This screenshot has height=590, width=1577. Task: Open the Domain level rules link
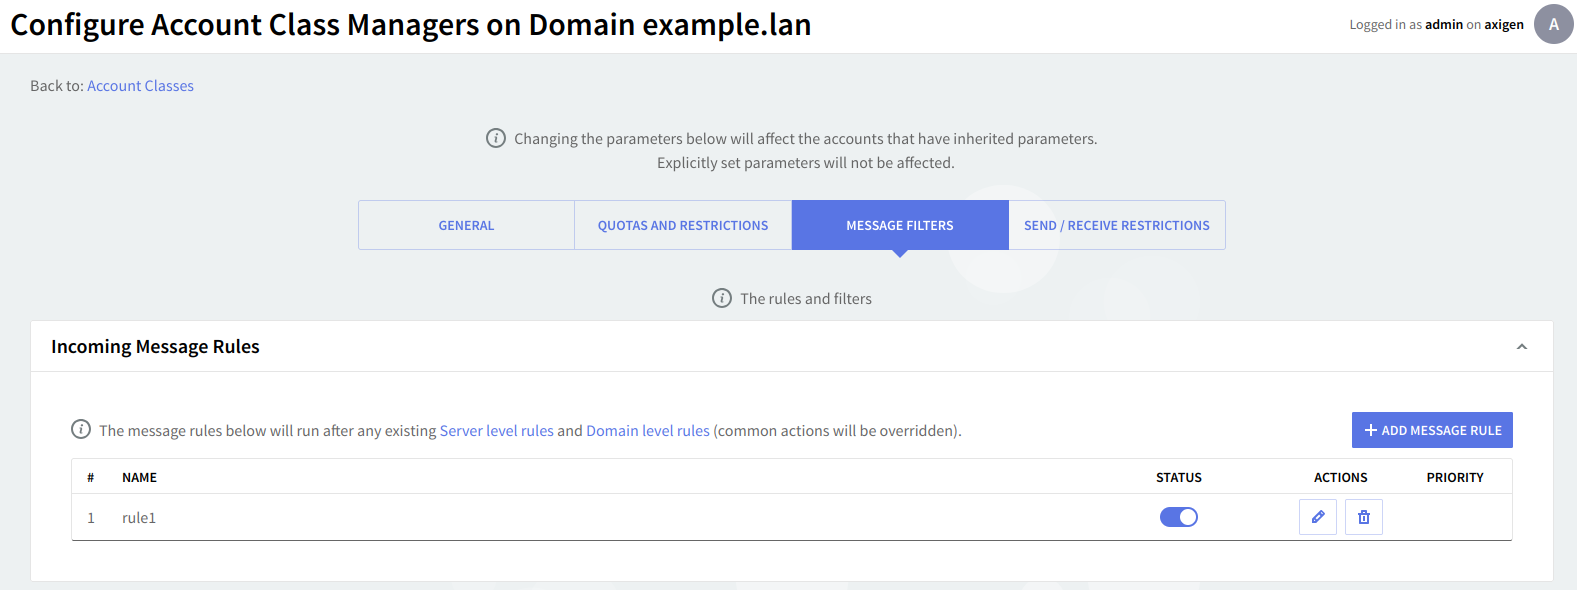[647, 431]
